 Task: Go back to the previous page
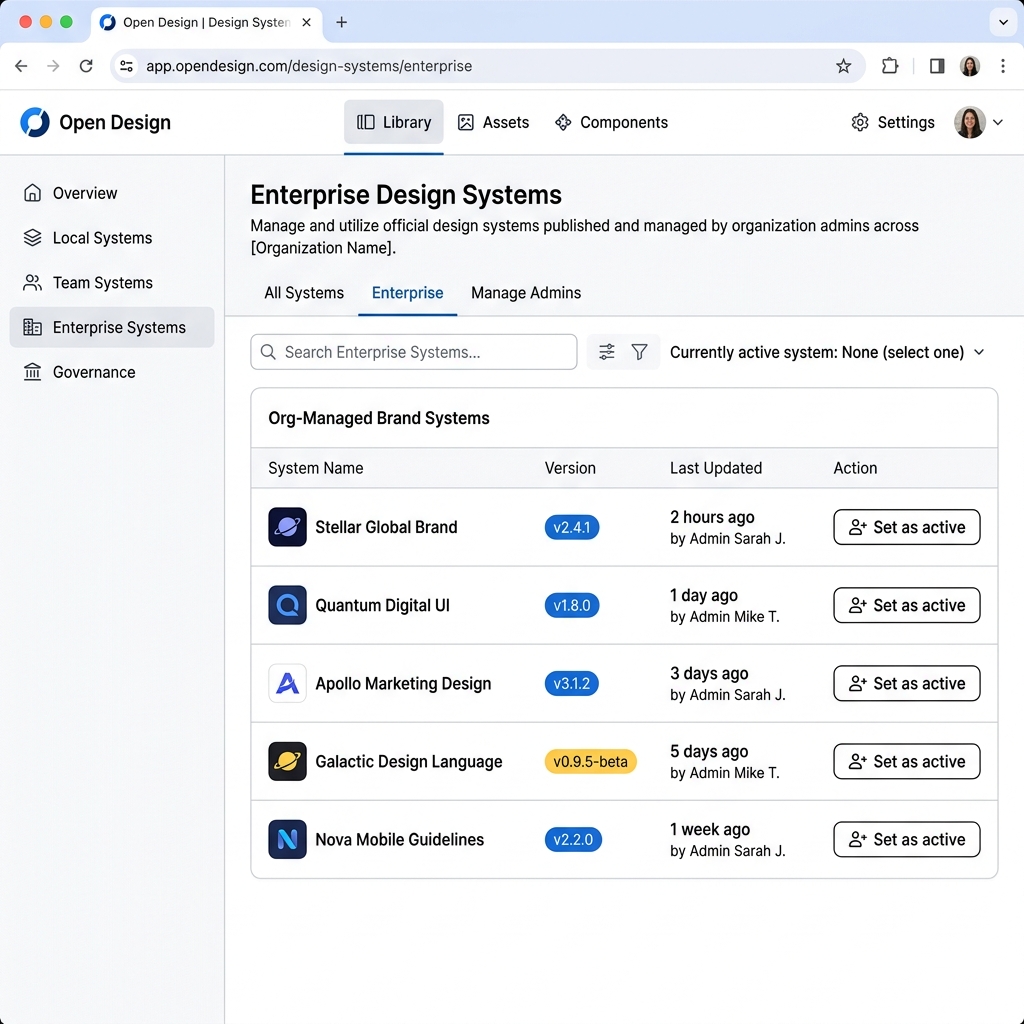pyautogui.click(x=21, y=66)
